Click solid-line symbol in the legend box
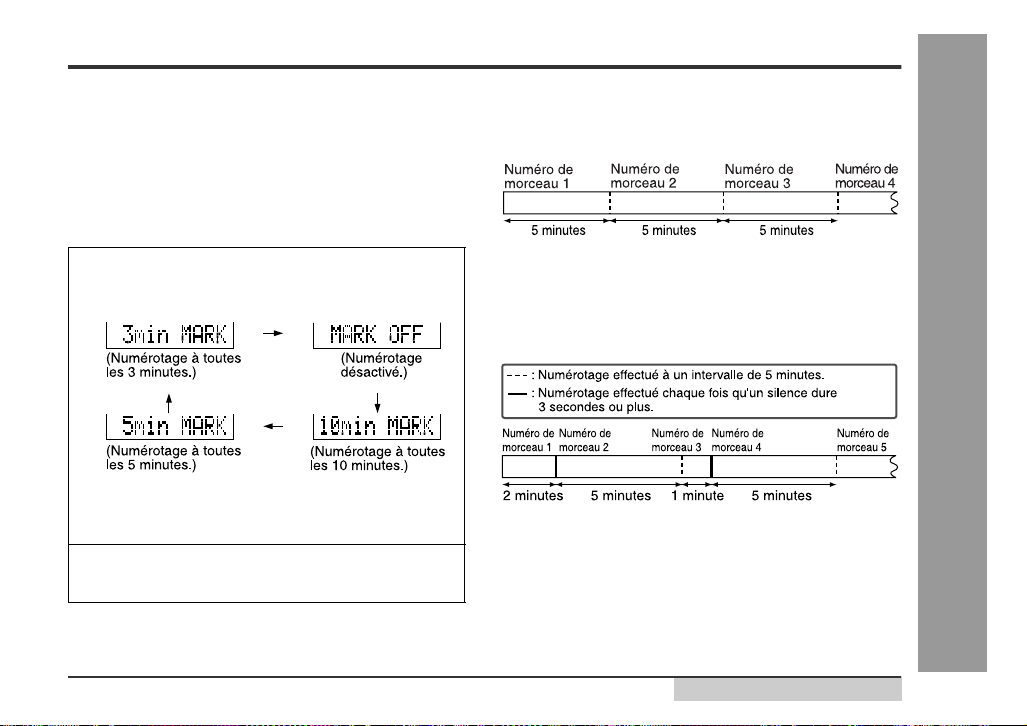Image resolution: width=1027 pixels, height=726 pixels. [x=517, y=394]
